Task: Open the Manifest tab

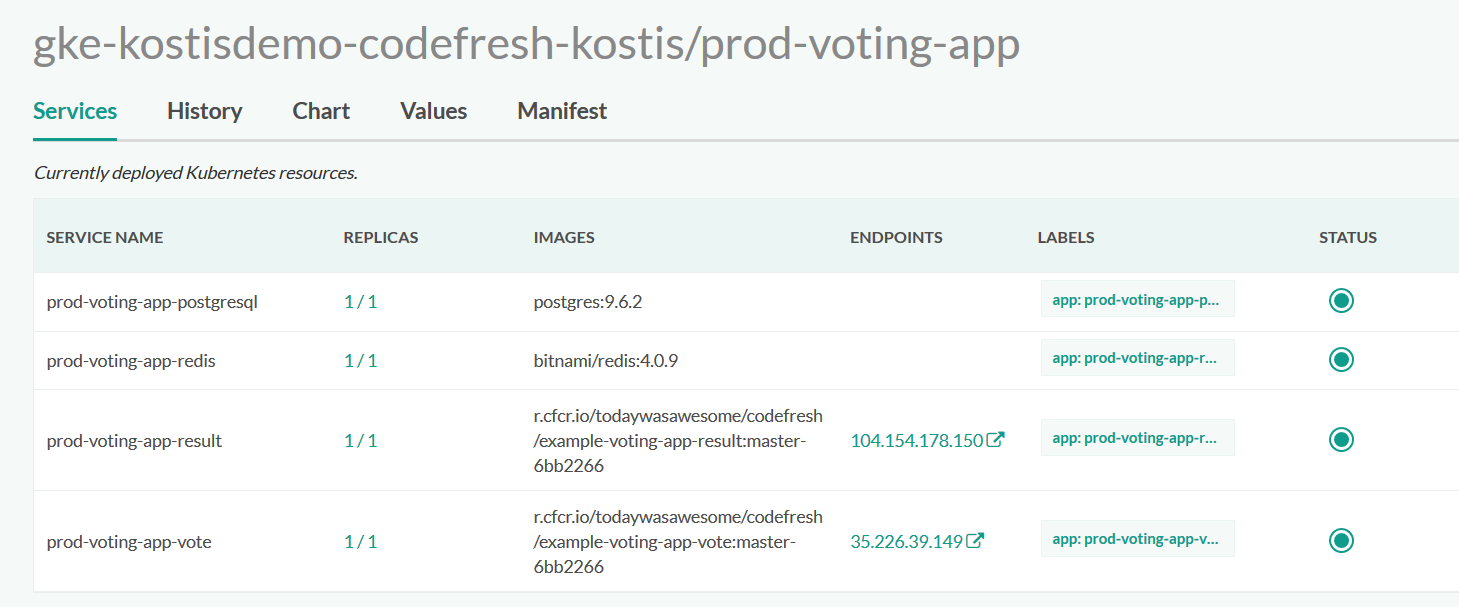Action: [x=562, y=111]
